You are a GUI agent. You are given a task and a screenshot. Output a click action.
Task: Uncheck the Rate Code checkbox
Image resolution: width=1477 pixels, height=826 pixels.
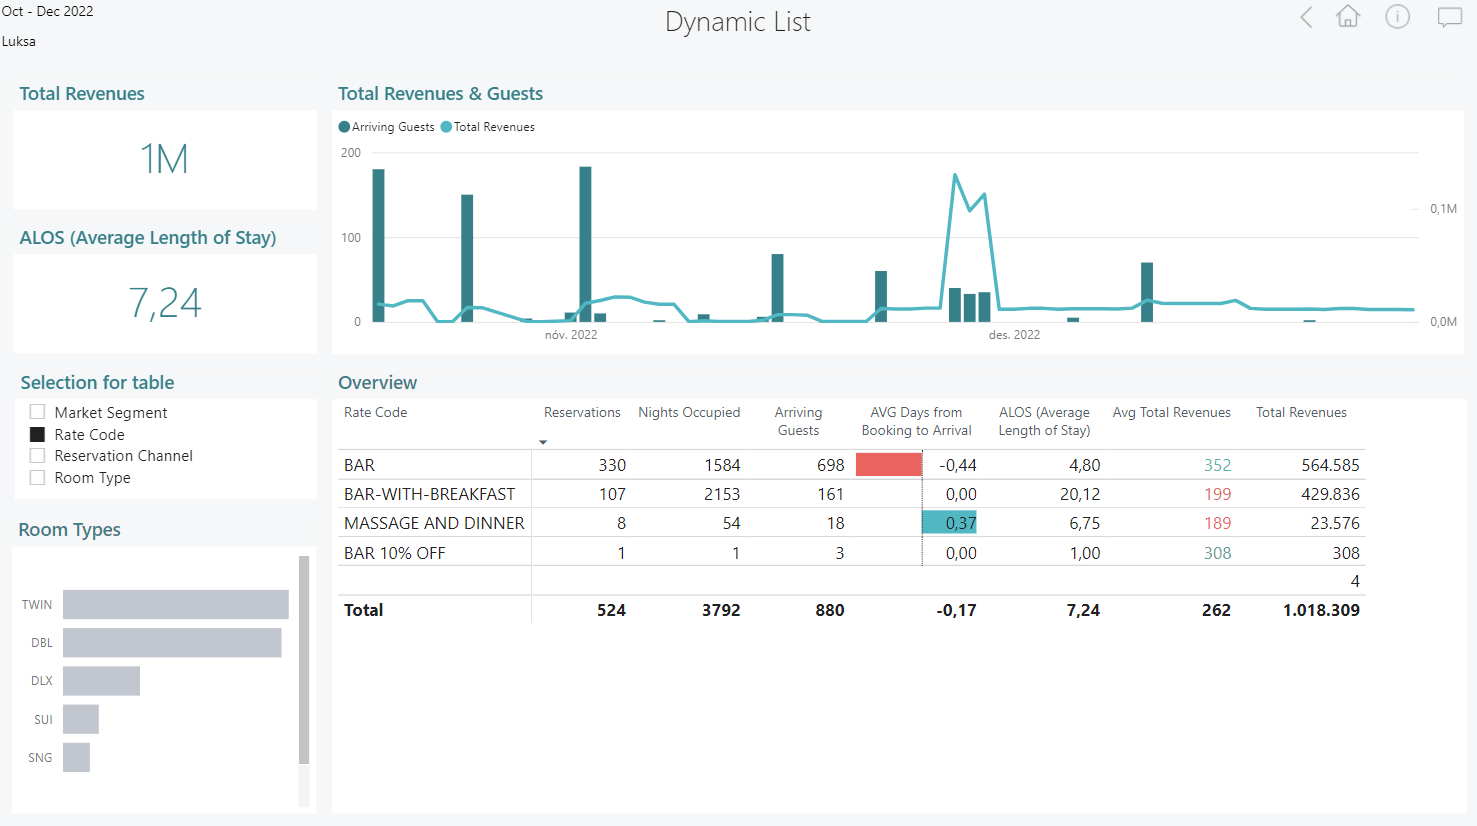pos(38,434)
